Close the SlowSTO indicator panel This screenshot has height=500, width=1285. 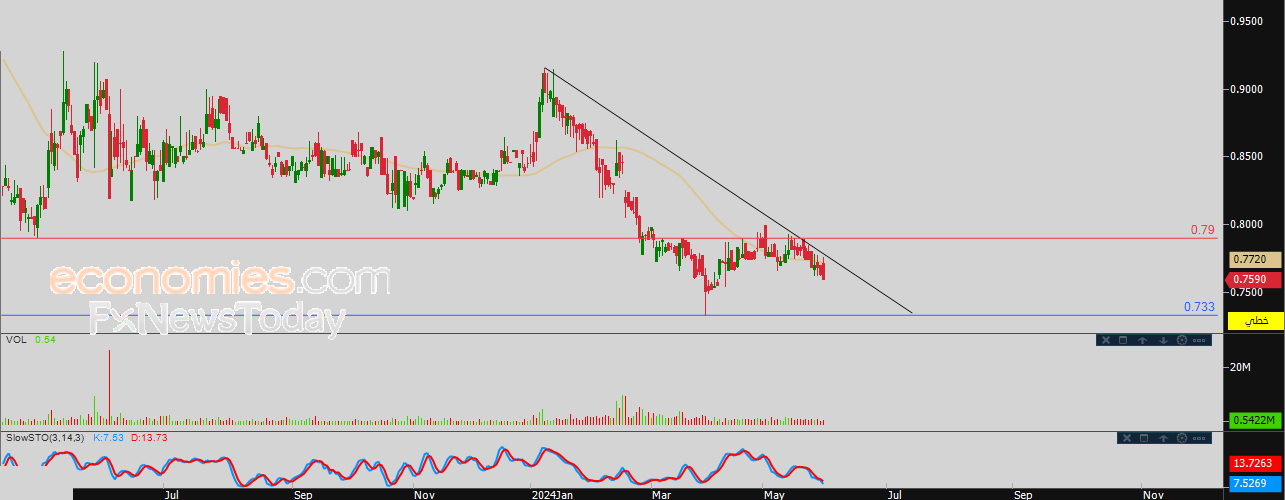click(1127, 438)
